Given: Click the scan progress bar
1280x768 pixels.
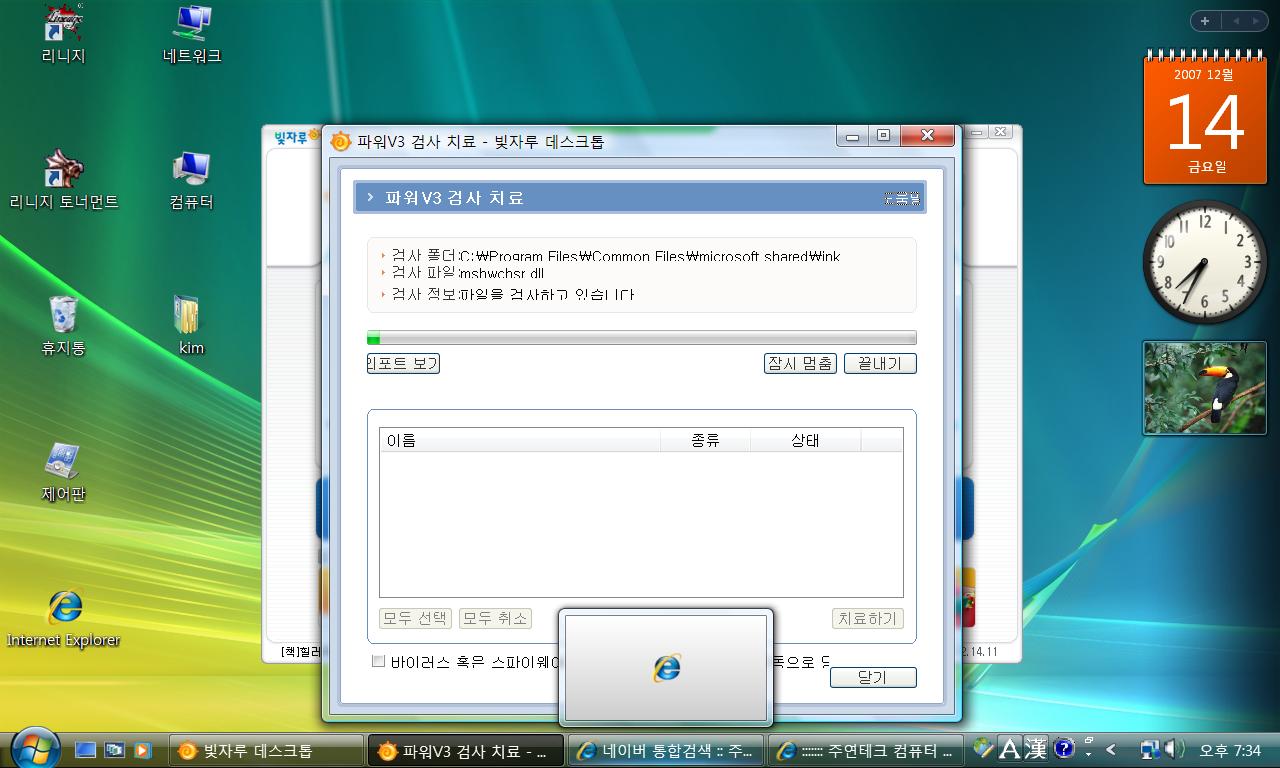Looking at the screenshot, I should point(641,338).
